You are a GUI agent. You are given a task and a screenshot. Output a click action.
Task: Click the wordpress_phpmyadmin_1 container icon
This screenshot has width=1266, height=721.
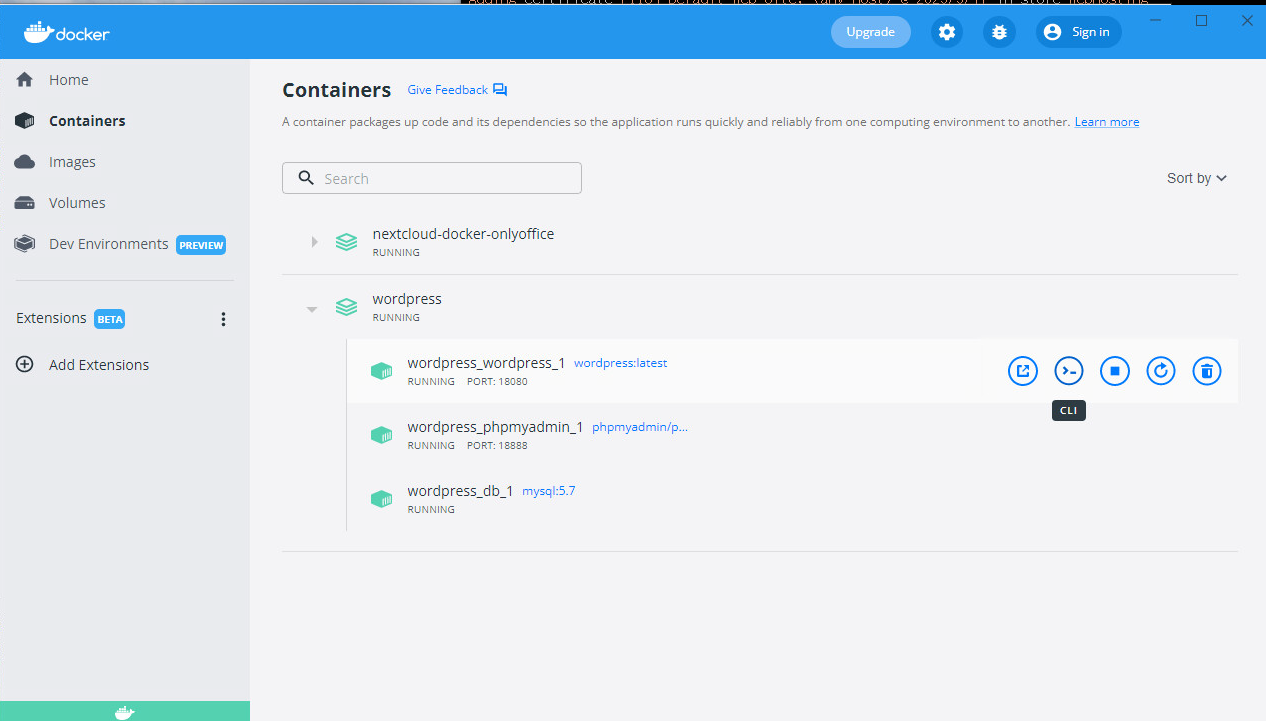coord(381,435)
